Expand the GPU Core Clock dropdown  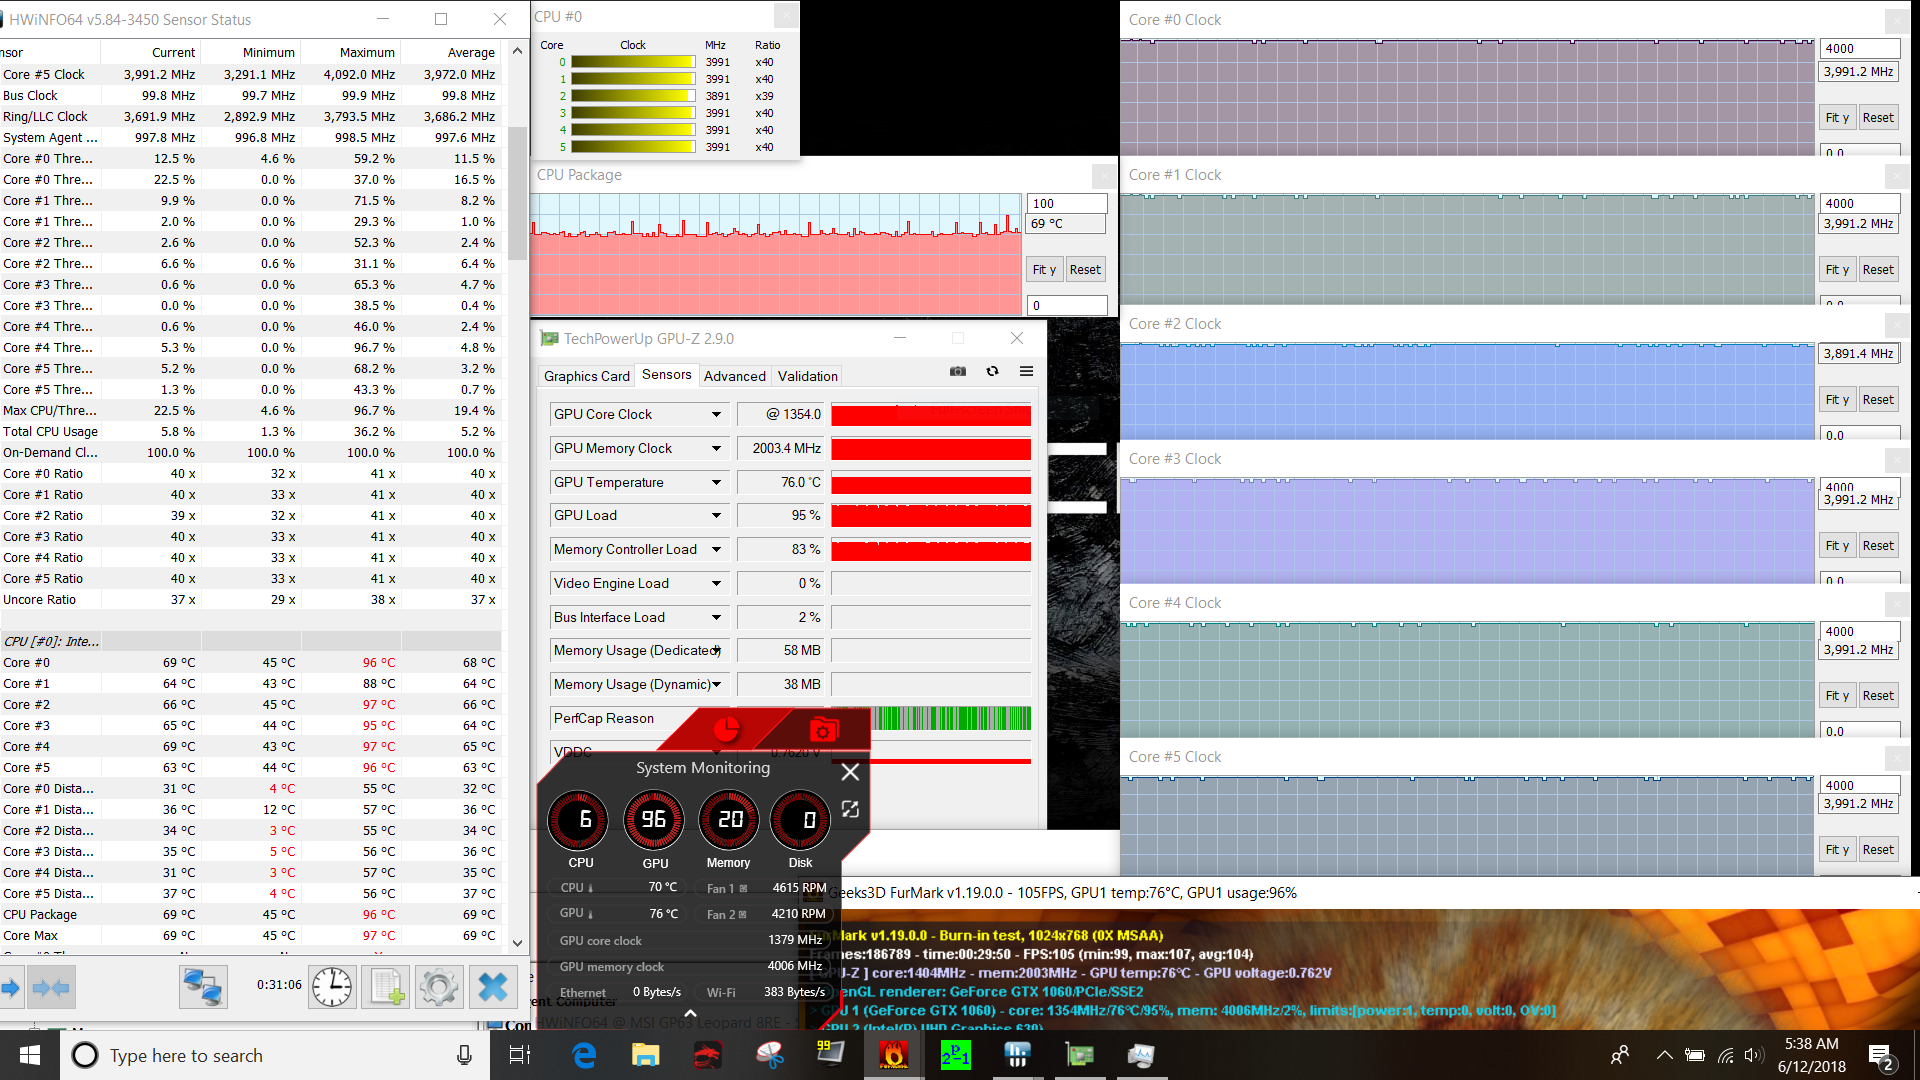tap(716, 414)
